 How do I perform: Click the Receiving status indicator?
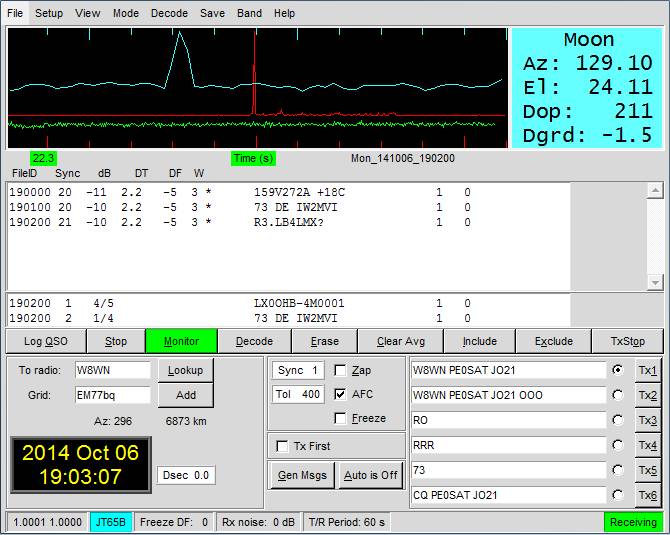pos(633,522)
